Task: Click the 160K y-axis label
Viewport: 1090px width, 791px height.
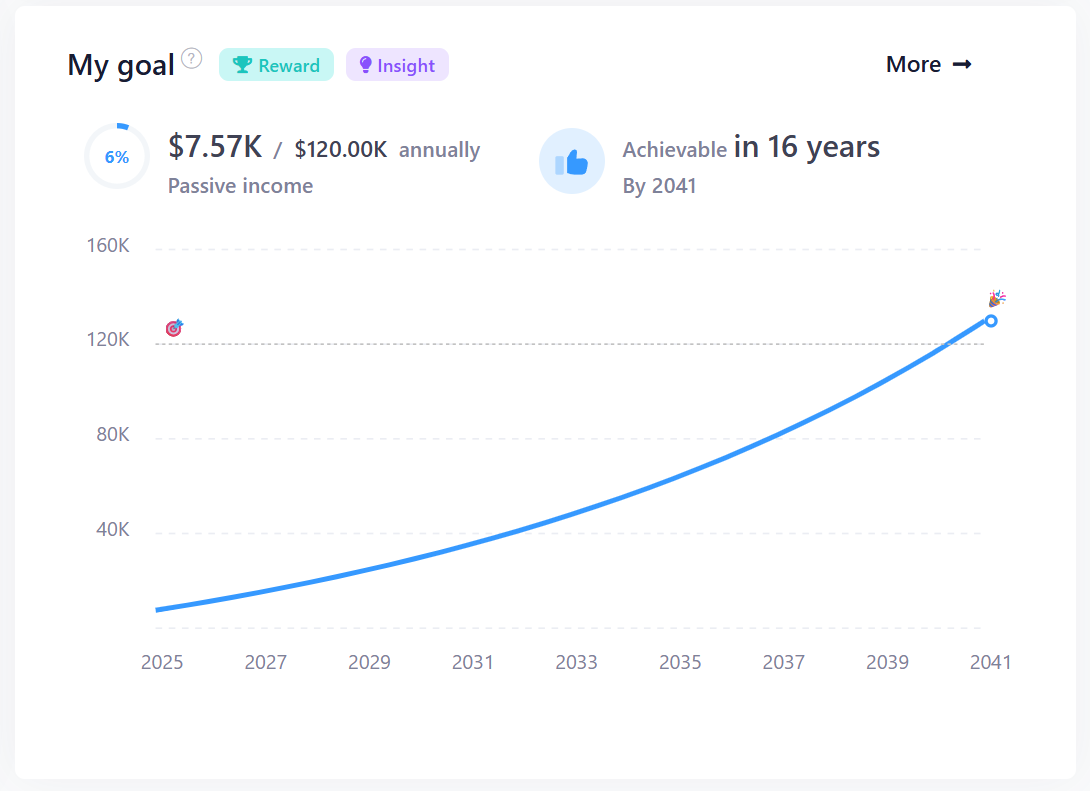Action: (x=106, y=246)
